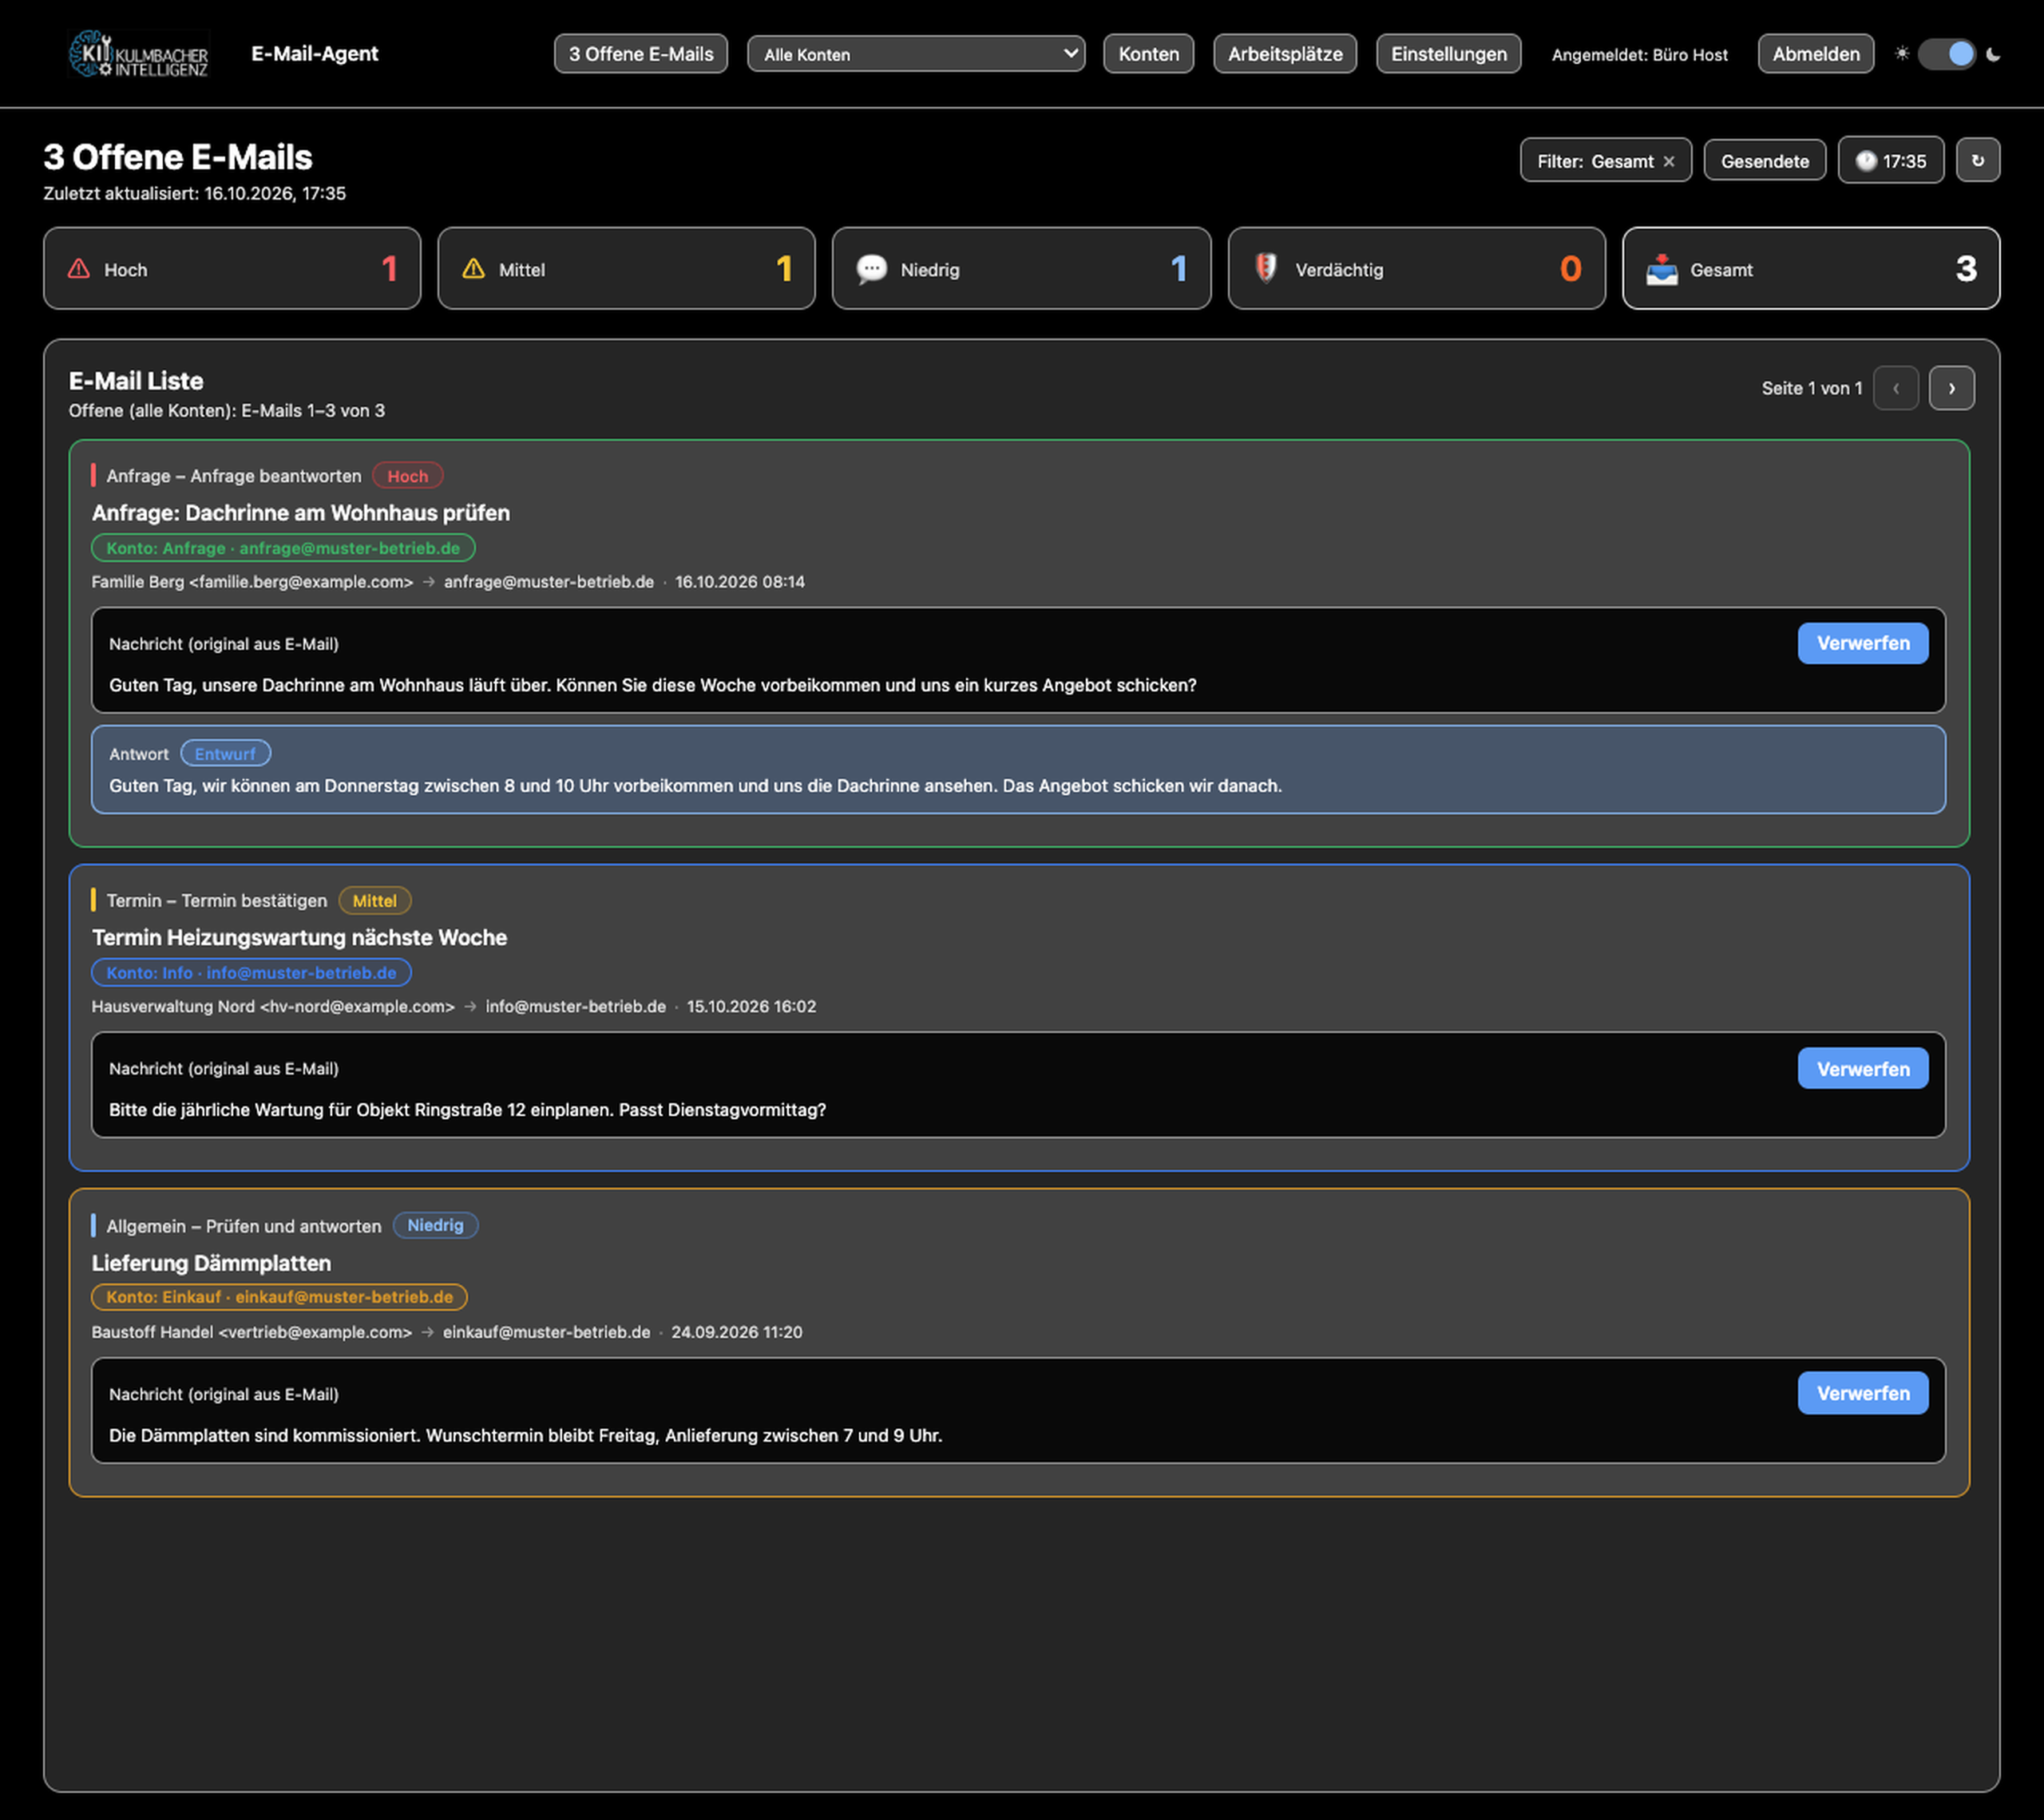Click subject 'Lieferung Dämmplatten'
The width and height of the screenshot is (2044, 1820).
[211, 1263]
